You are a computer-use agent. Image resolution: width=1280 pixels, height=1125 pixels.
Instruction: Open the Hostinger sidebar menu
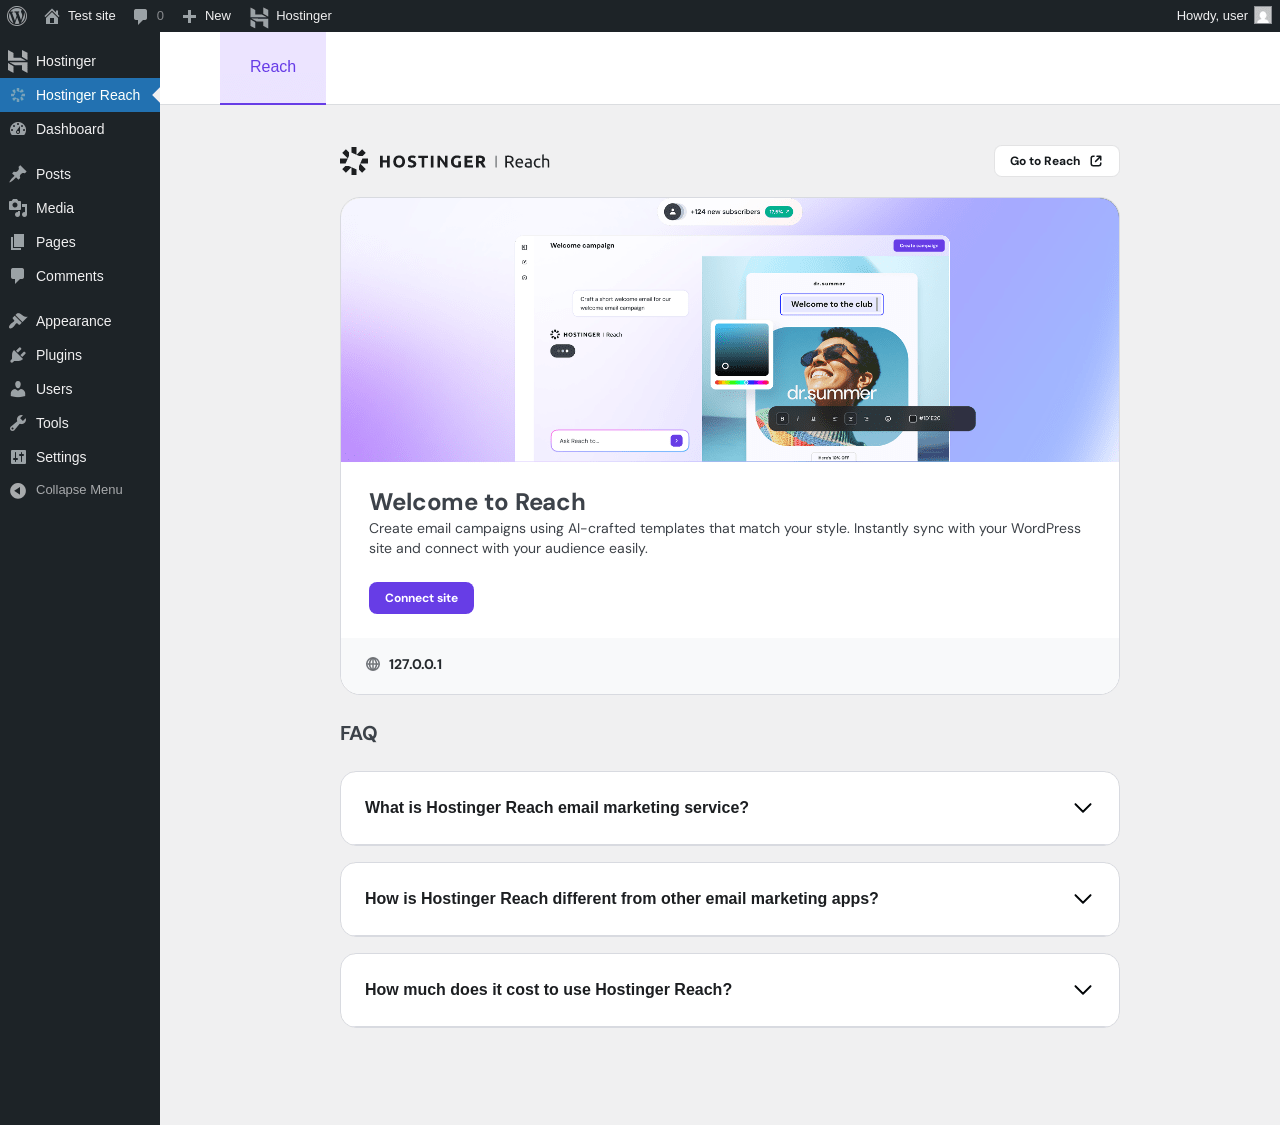[80, 61]
